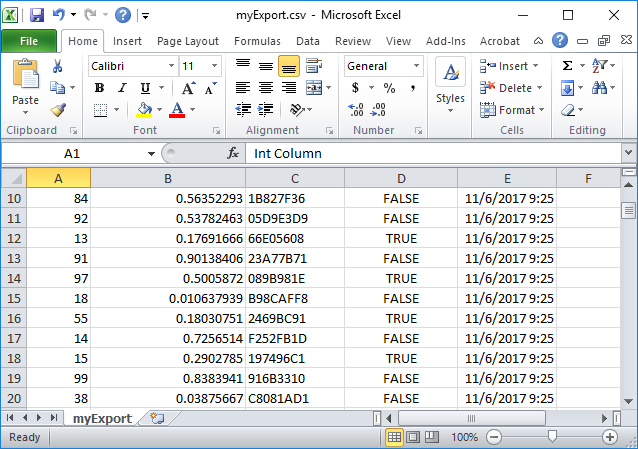Select the myExport sheet tab
This screenshot has height=449, width=638.
point(102,418)
